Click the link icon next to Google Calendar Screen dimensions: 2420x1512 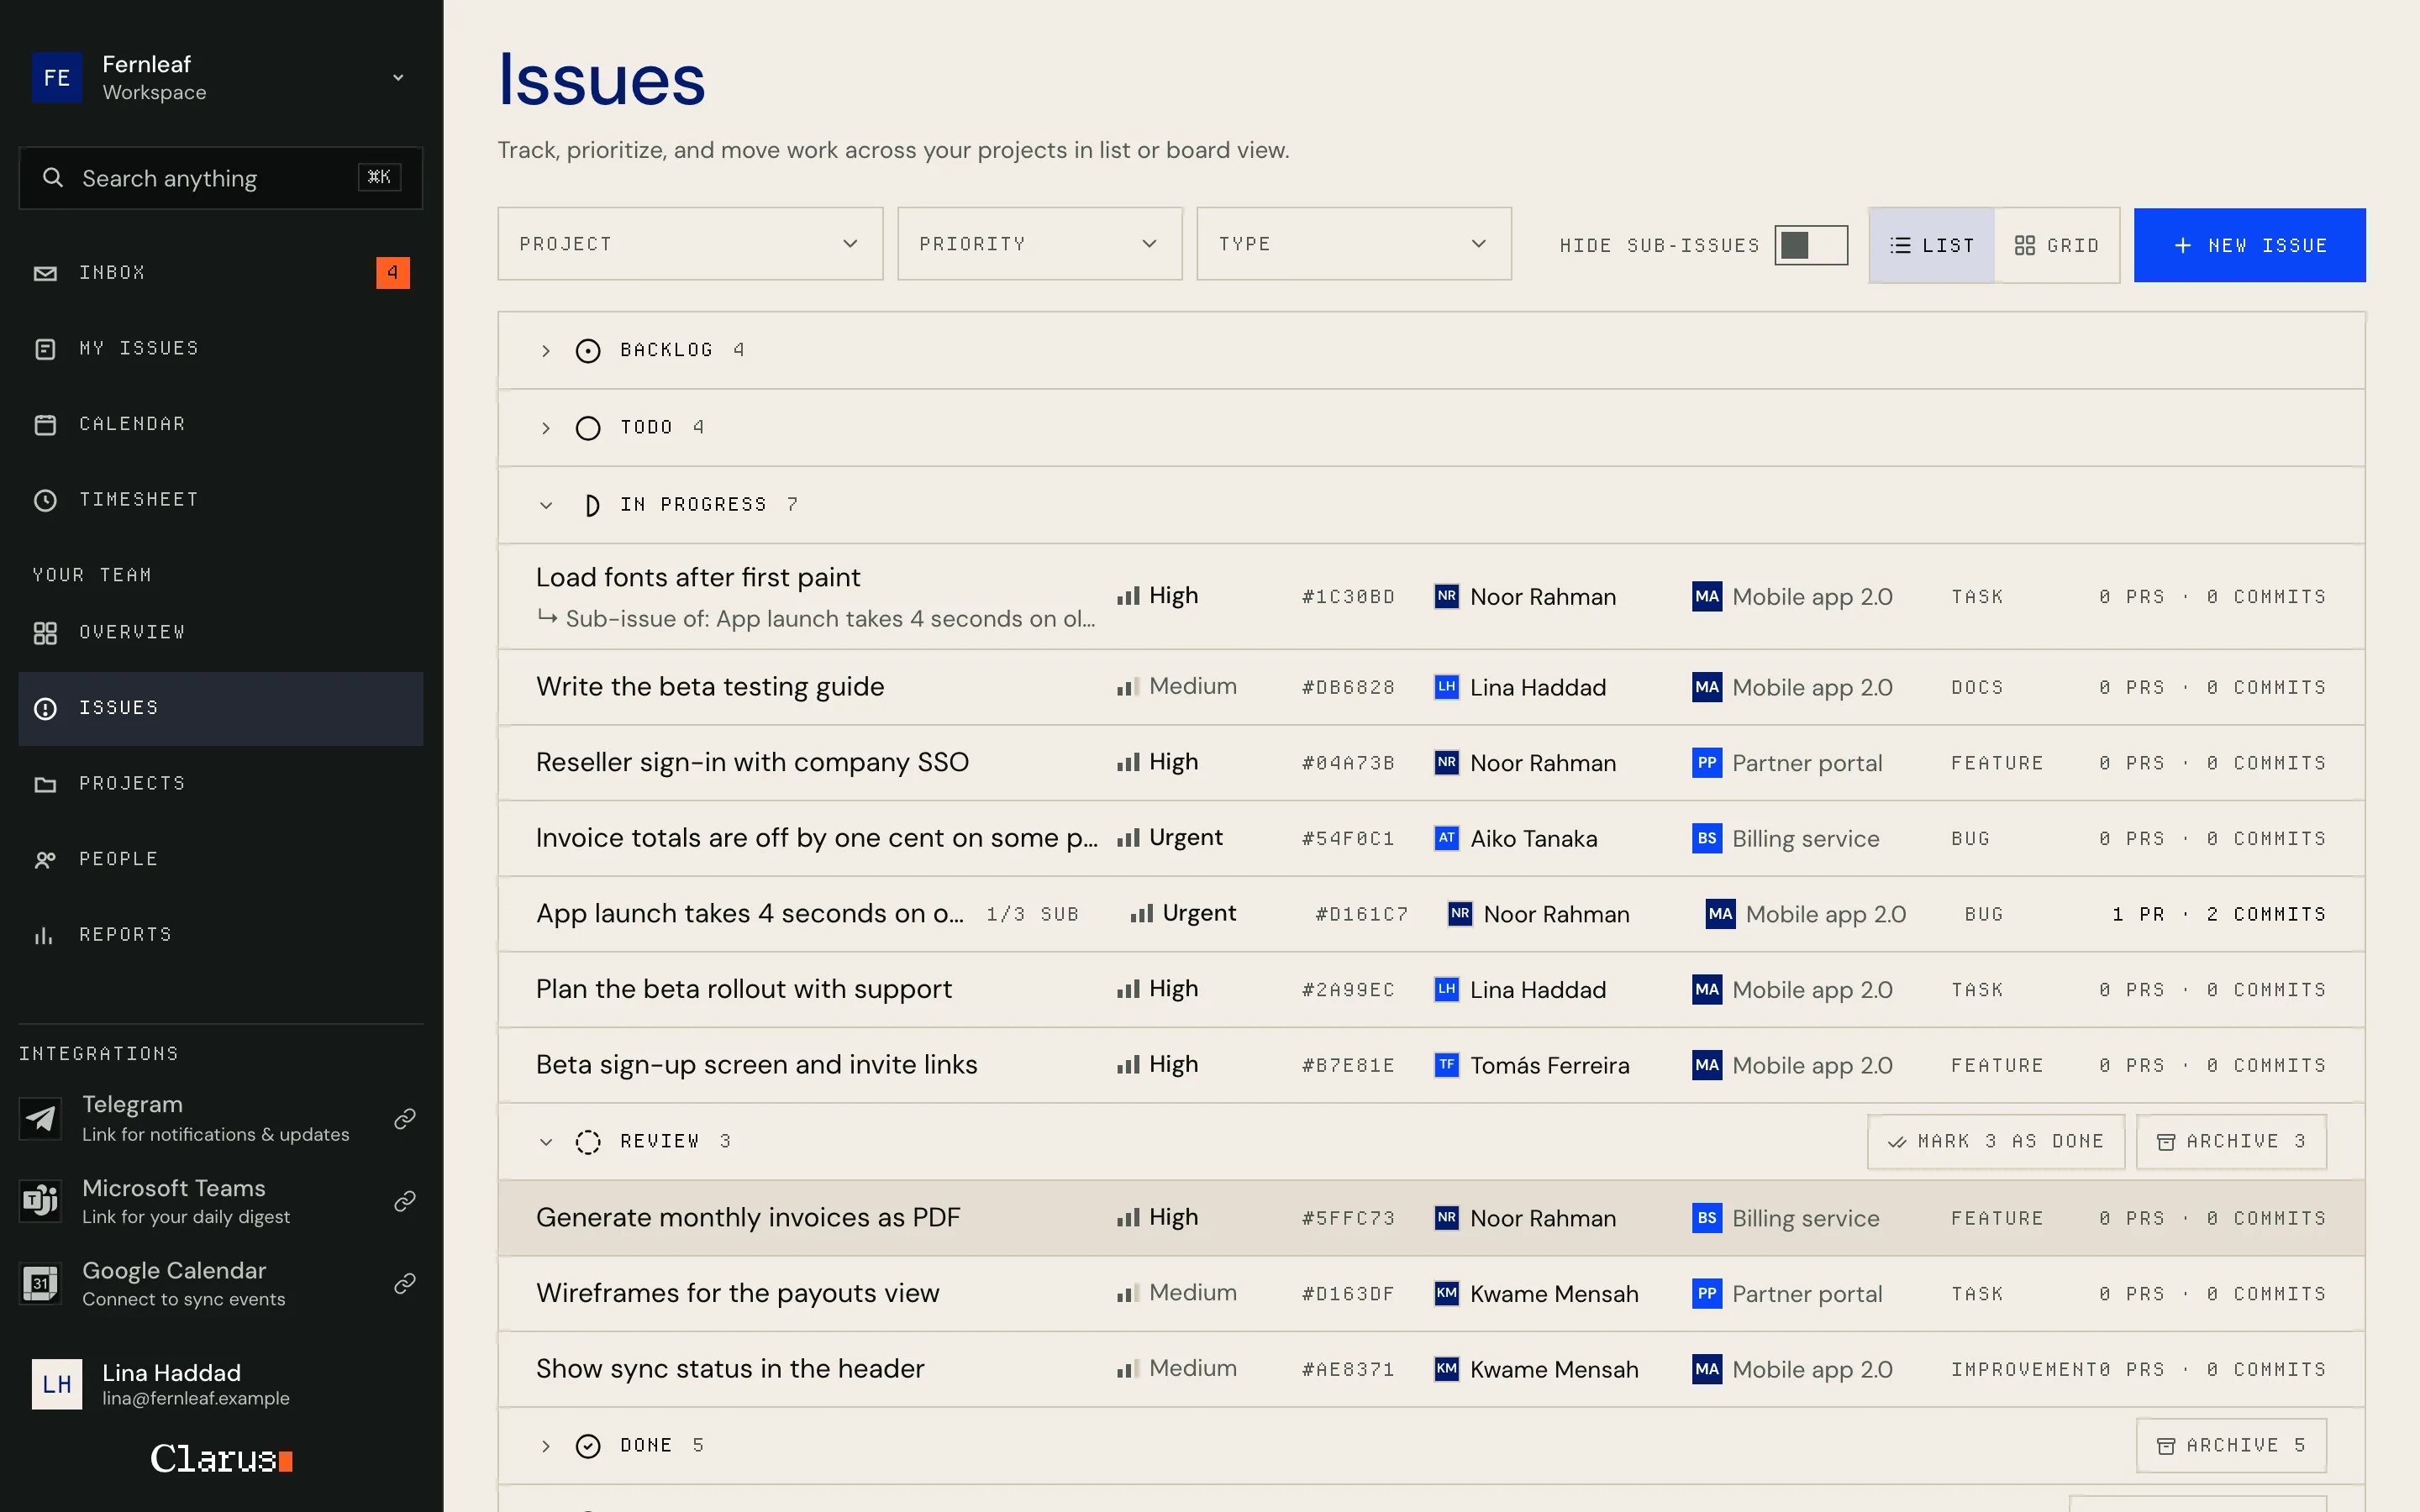point(405,1283)
